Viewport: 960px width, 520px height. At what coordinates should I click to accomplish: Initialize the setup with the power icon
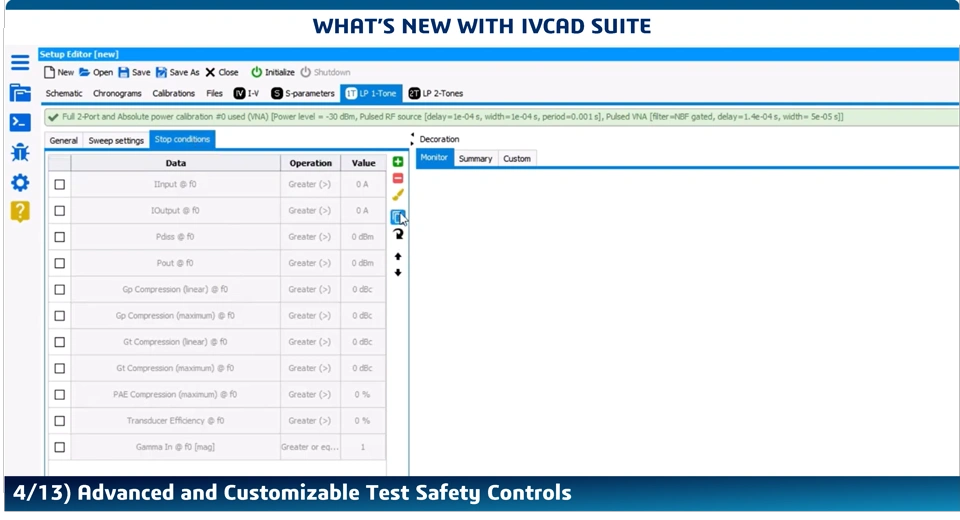tap(273, 72)
